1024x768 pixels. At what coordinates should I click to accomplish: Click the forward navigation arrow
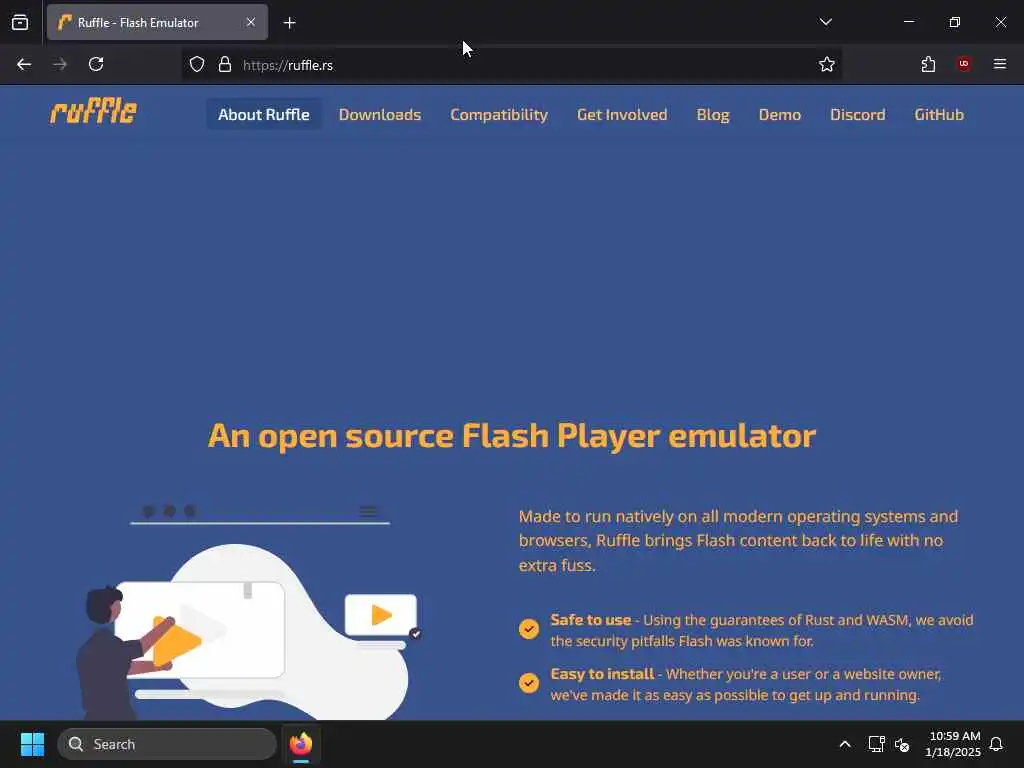(60, 65)
